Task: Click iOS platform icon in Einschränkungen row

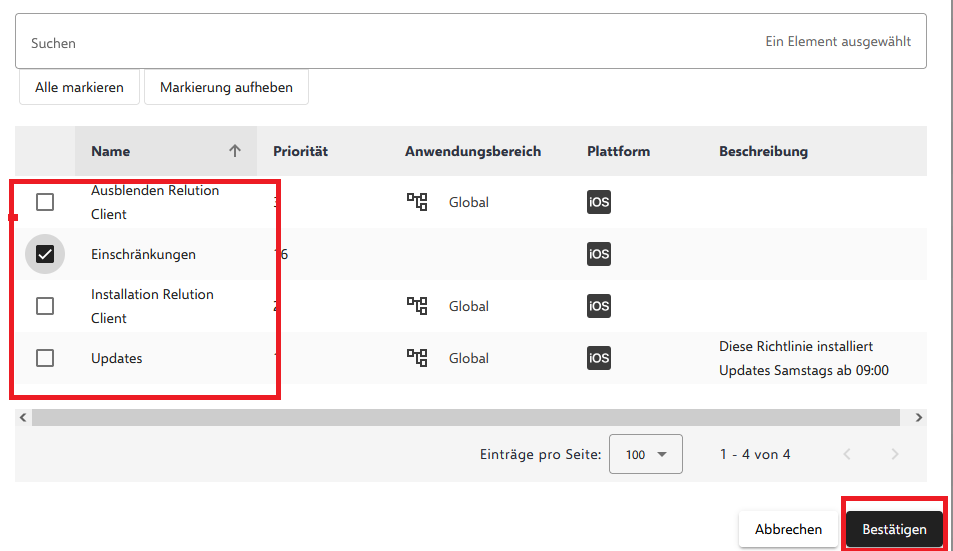Action: [599, 254]
